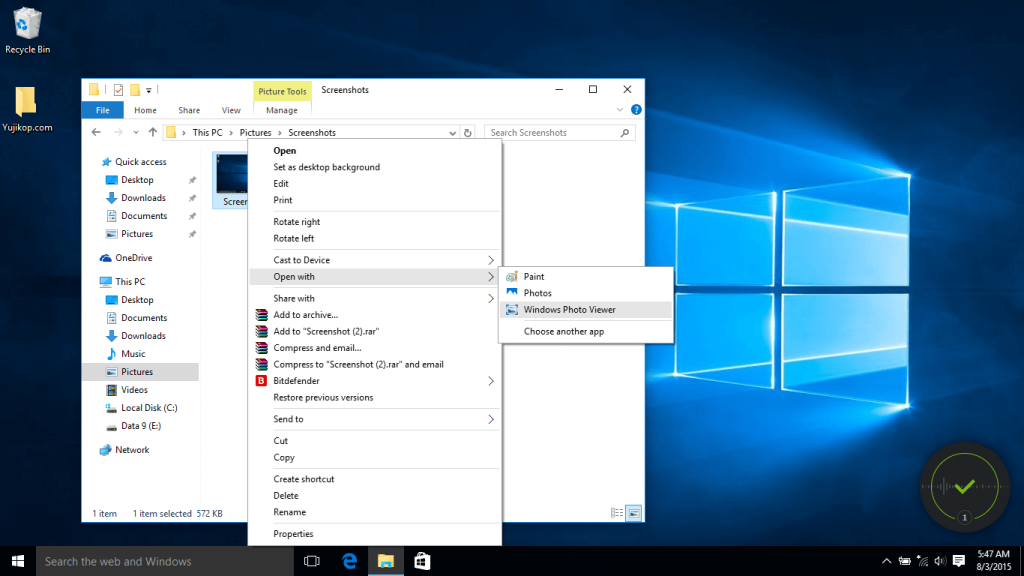This screenshot has height=576, width=1024.
Task: Click the Search the web and Windows box
Action: [165, 561]
